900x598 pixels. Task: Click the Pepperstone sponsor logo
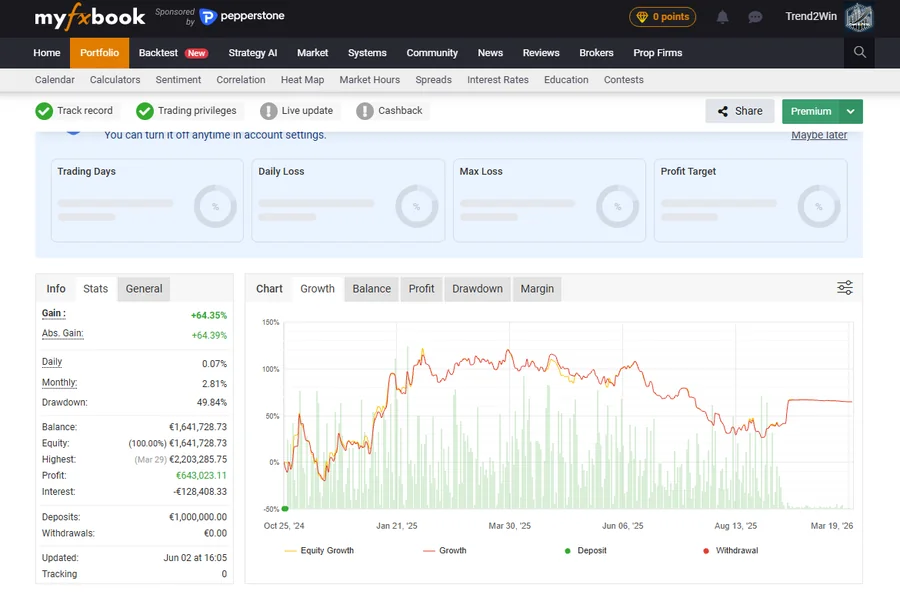point(242,17)
